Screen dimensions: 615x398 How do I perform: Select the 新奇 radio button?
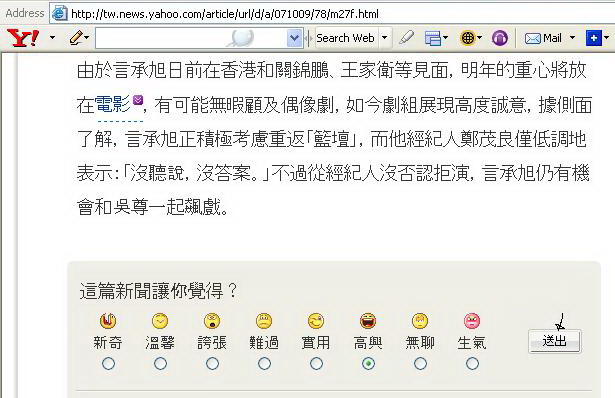pyautogui.click(x=108, y=363)
